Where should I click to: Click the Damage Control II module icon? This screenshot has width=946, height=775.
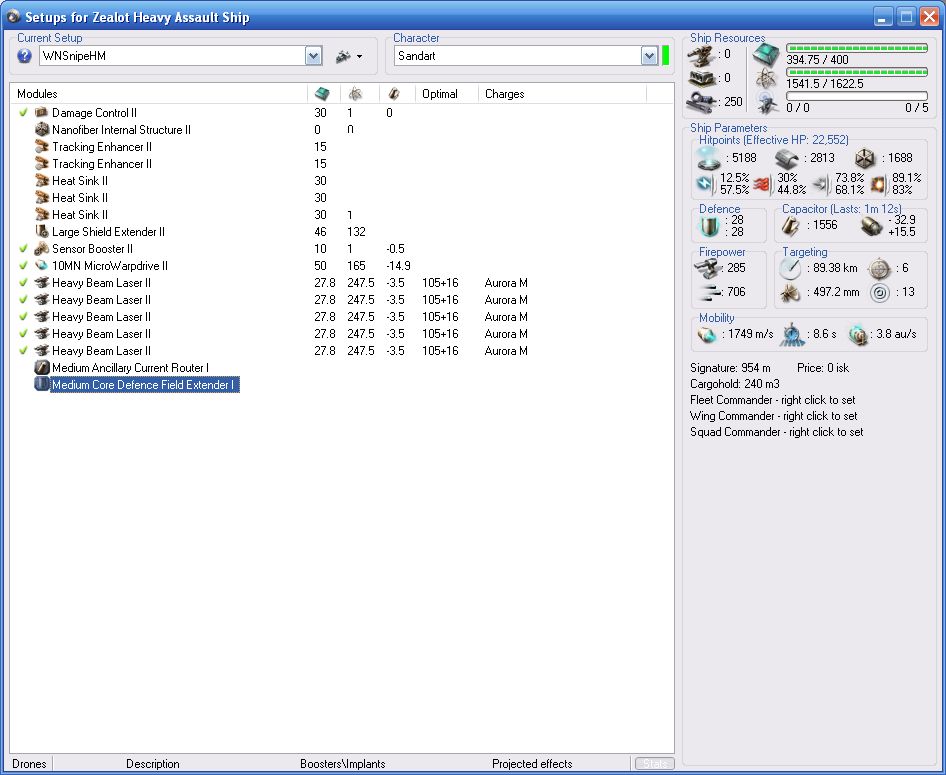tap(42, 112)
